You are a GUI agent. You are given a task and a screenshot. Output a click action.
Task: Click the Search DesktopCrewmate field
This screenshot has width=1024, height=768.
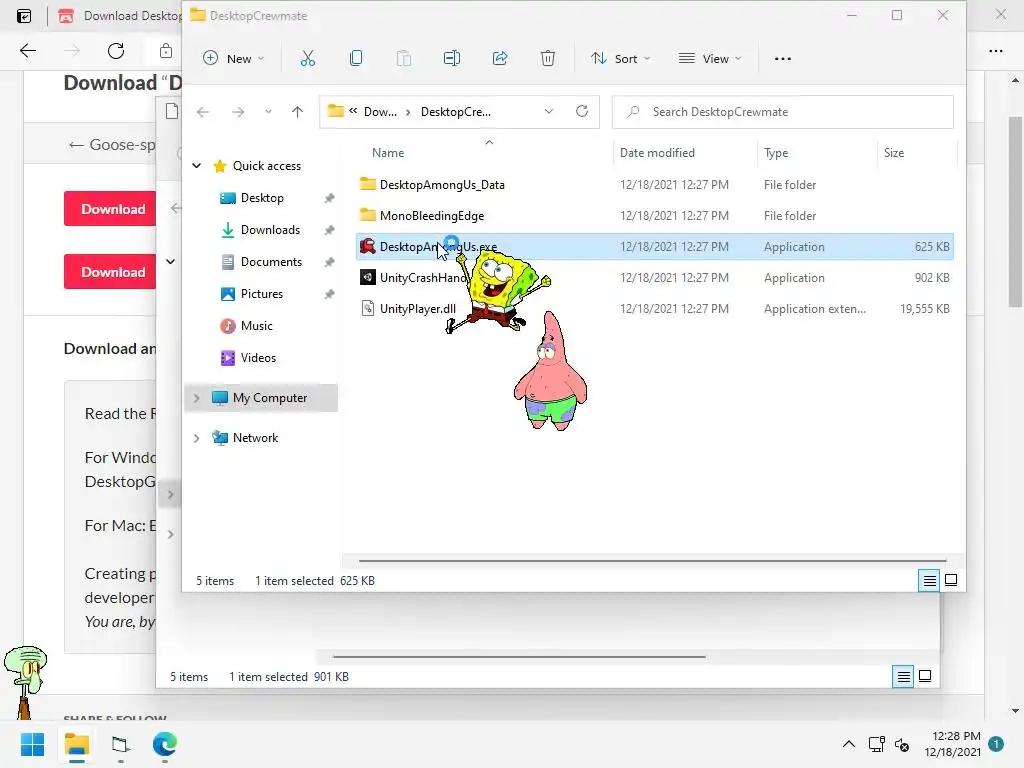tap(782, 112)
